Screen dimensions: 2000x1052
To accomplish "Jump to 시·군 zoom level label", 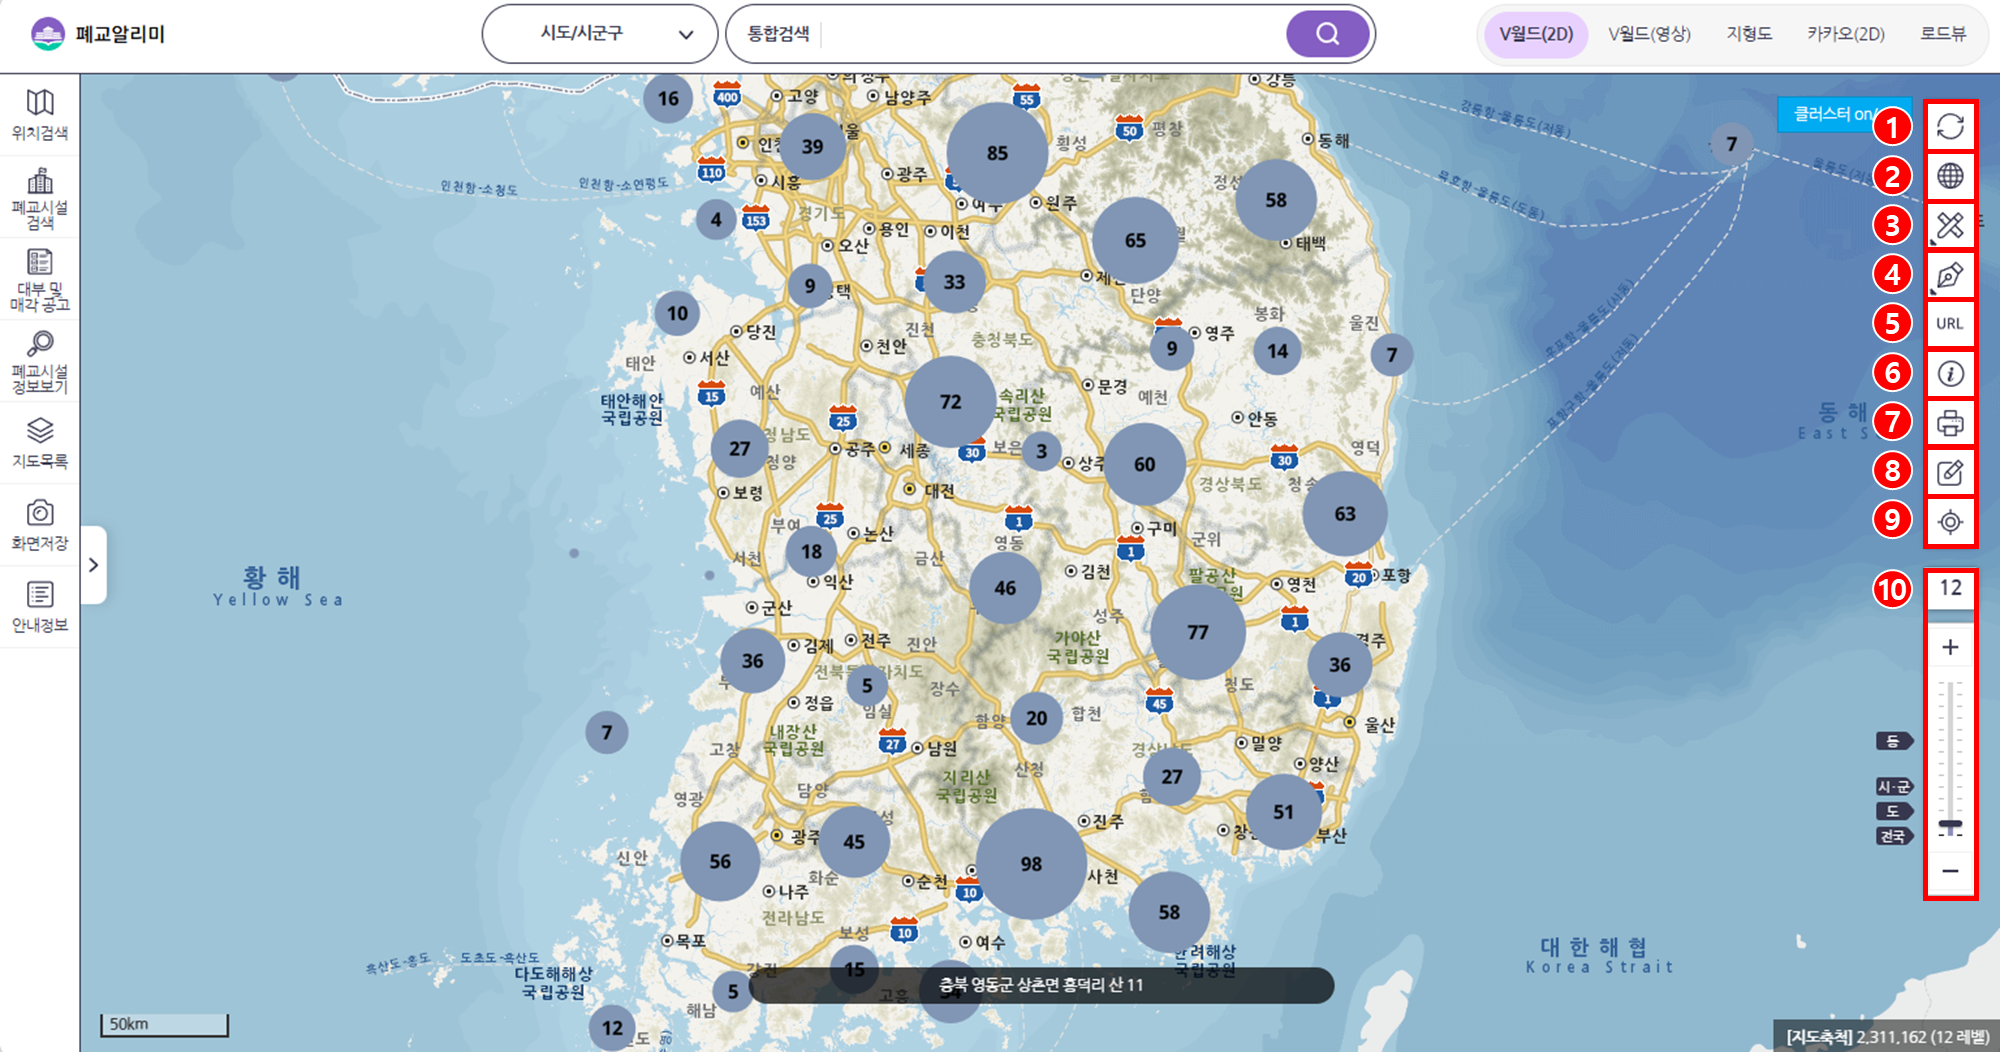I will click(x=1893, y=787).
